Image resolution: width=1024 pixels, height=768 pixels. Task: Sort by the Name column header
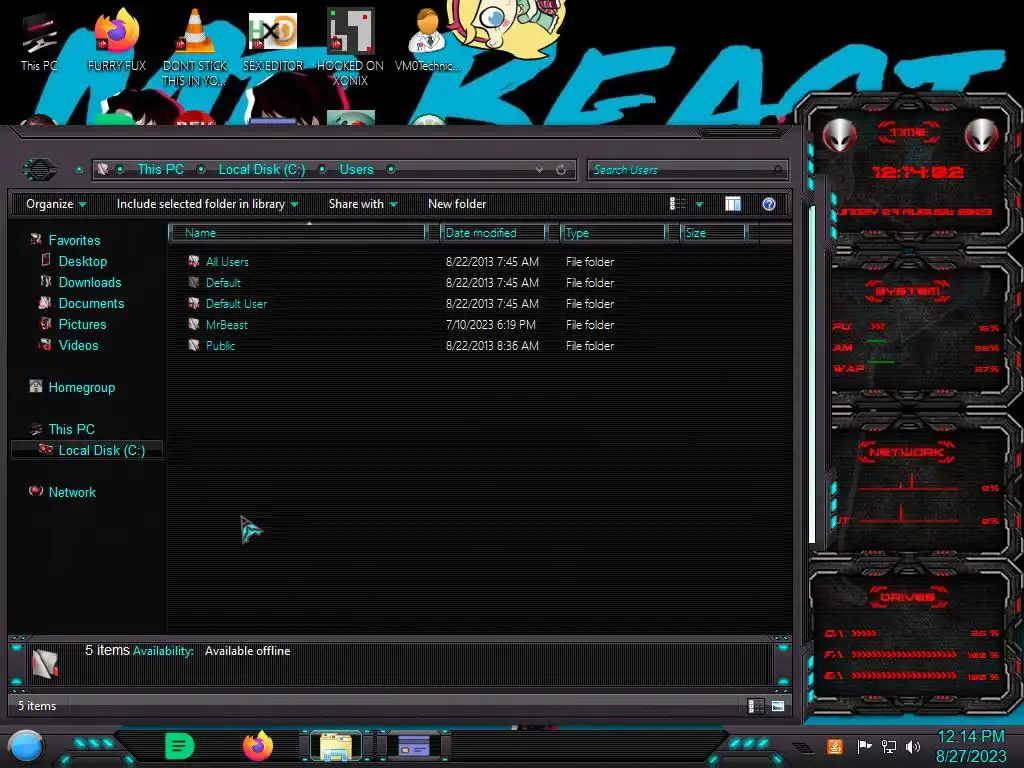[298, 233]
